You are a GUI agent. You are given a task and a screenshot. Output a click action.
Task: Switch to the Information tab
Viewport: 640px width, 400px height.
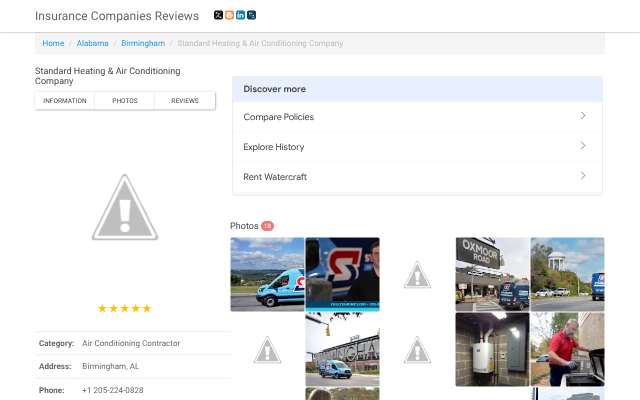pos(65,101)
